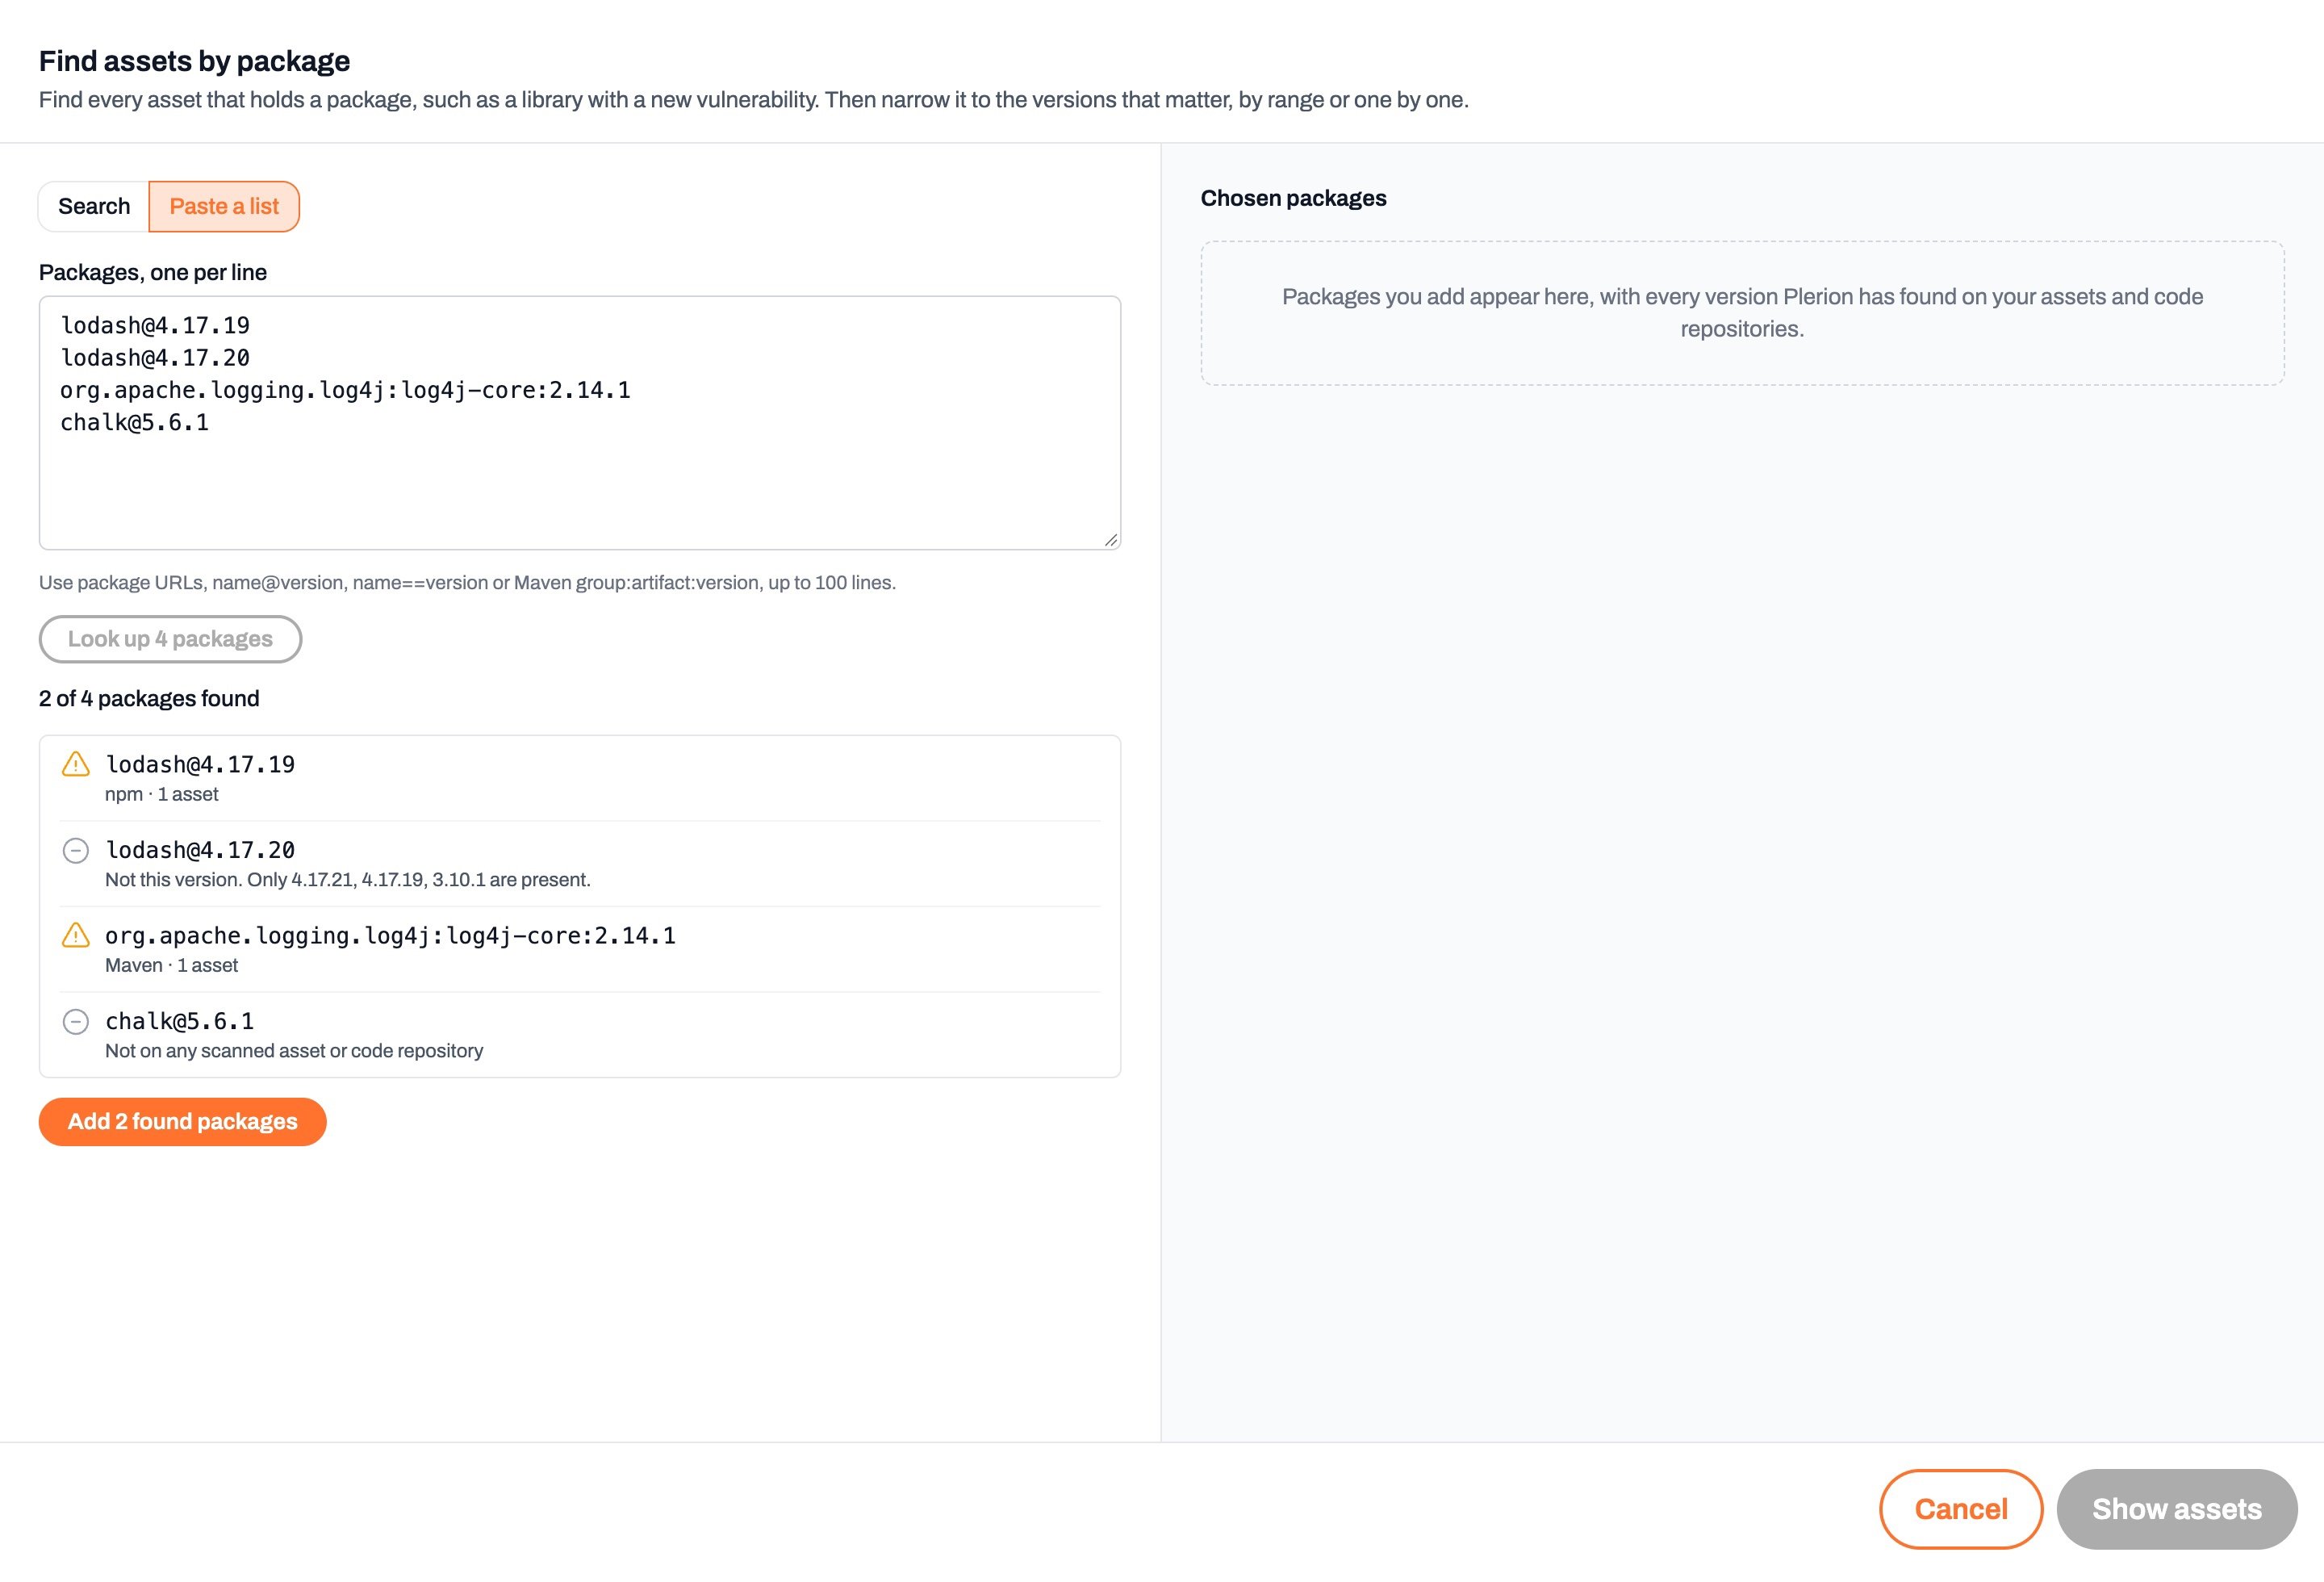Select the org.apache.logging.log4j result row
This screenshot has height=1582, width=2324.
click(580, 949)
